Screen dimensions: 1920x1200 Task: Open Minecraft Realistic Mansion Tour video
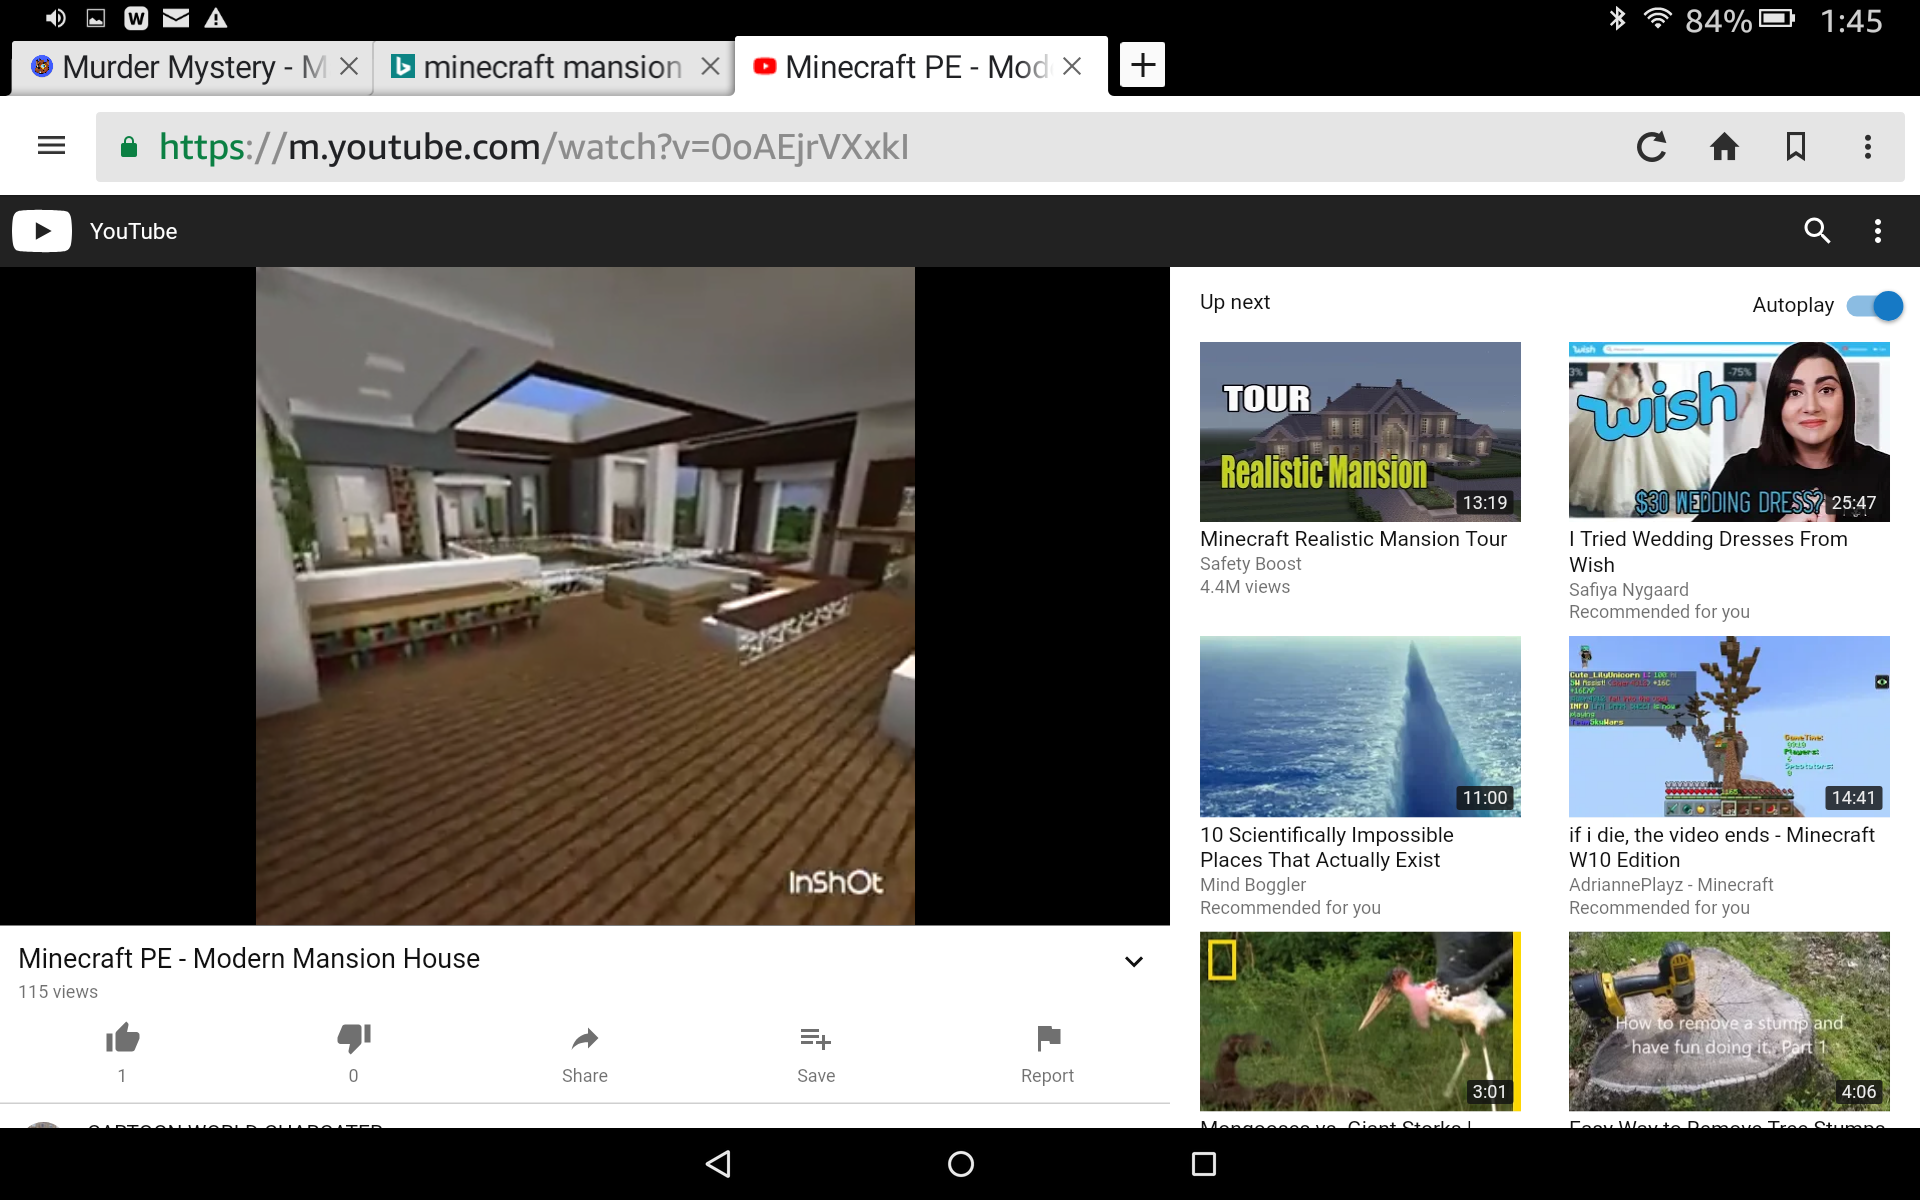[x=1360, y=431]
